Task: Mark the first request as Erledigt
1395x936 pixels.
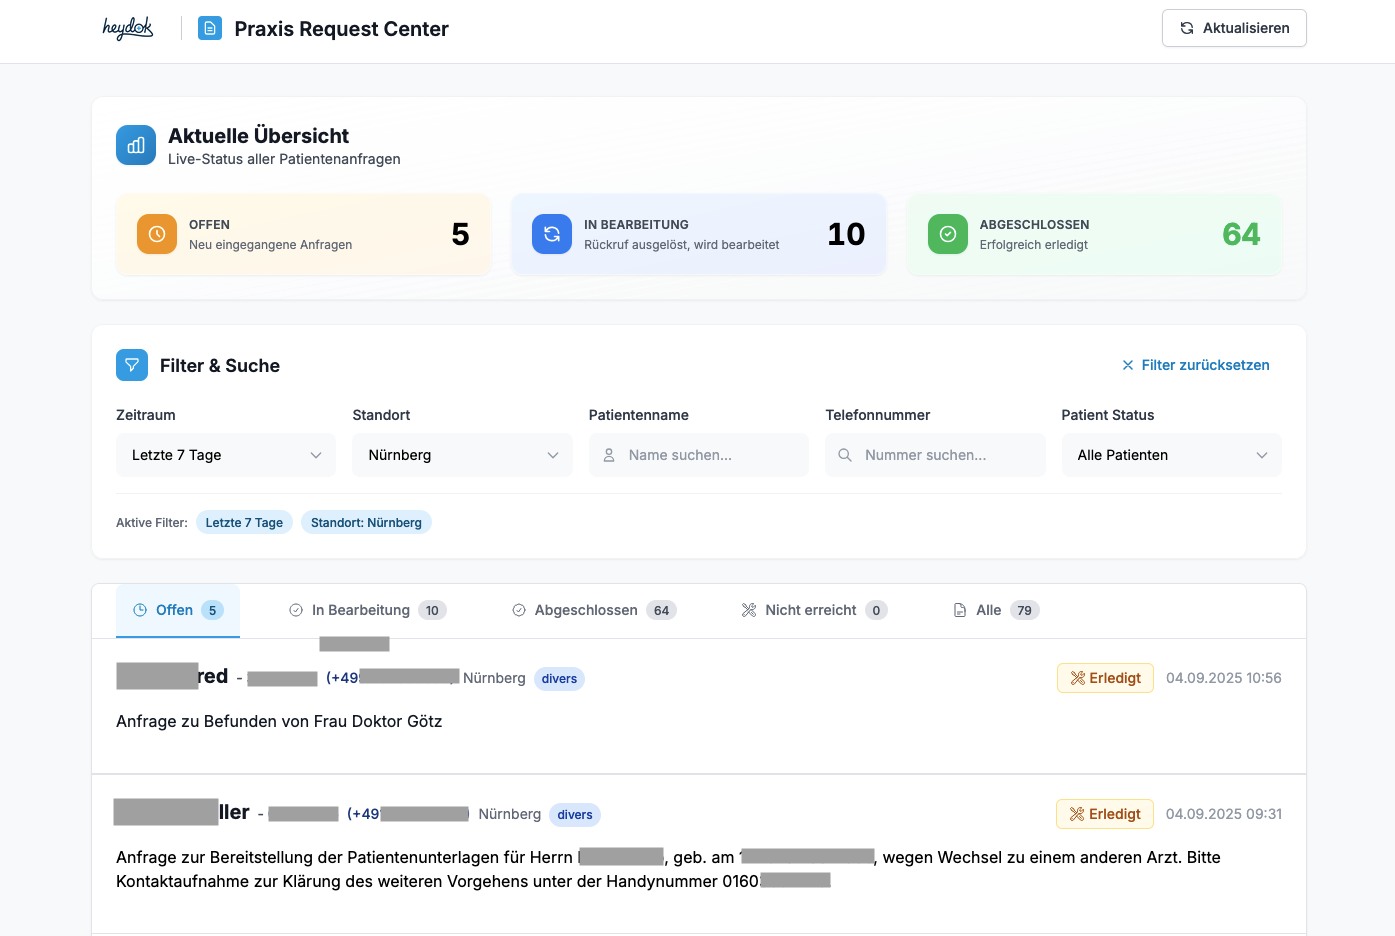Action: 1105,678
